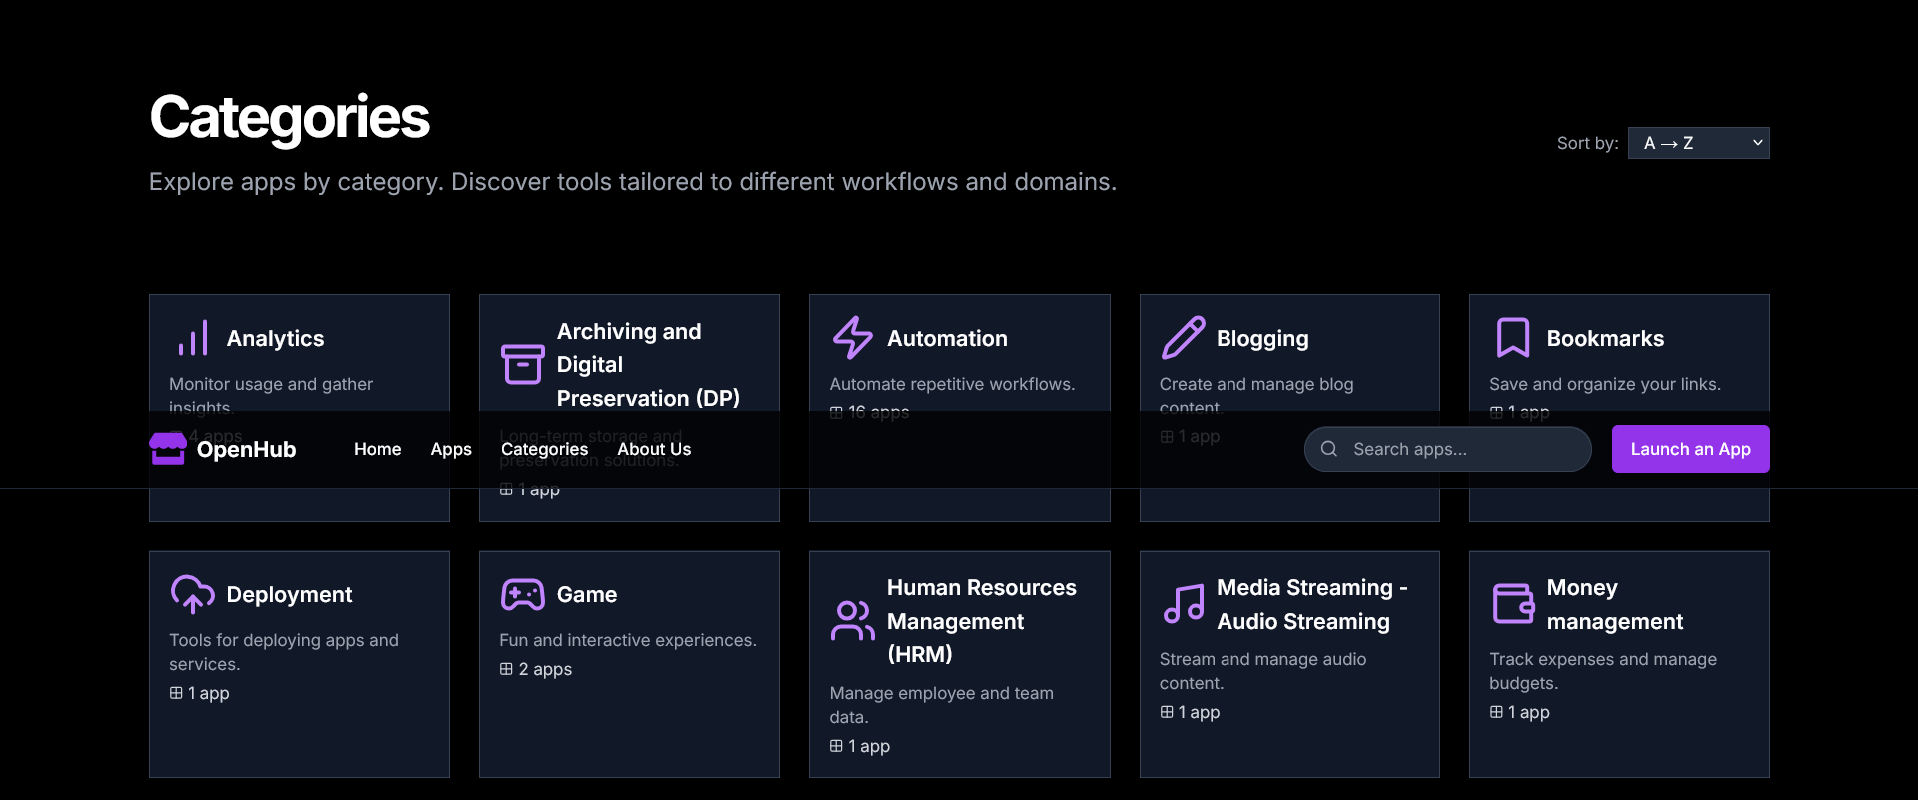The height and width of the screenshot is (800, 1918).
Task: Click the Deployment cloud upload icon
Action: [193, 594]
